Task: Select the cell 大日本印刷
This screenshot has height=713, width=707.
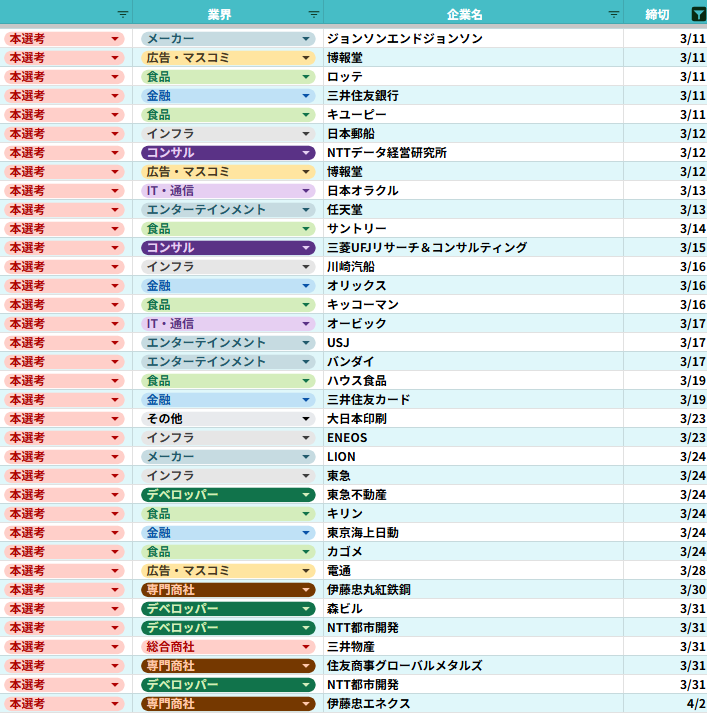Action: 473,419
